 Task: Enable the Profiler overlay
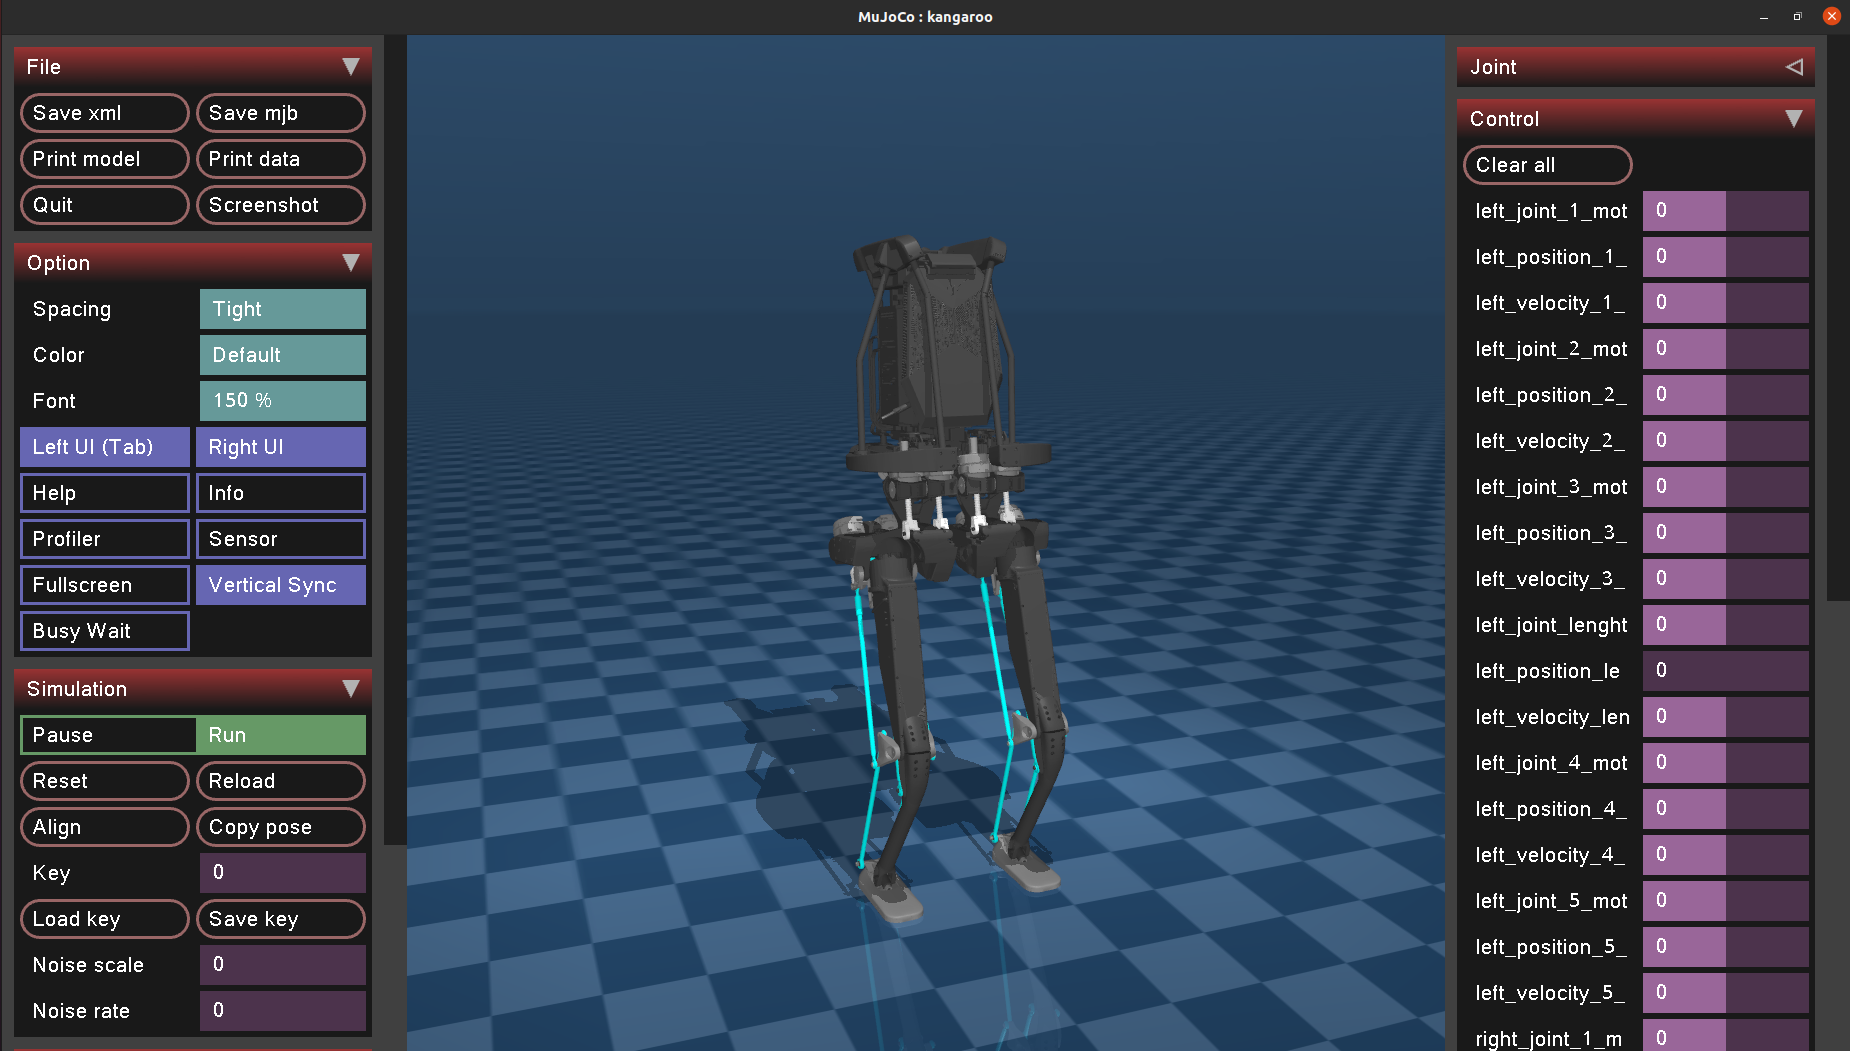coord(105,539)
